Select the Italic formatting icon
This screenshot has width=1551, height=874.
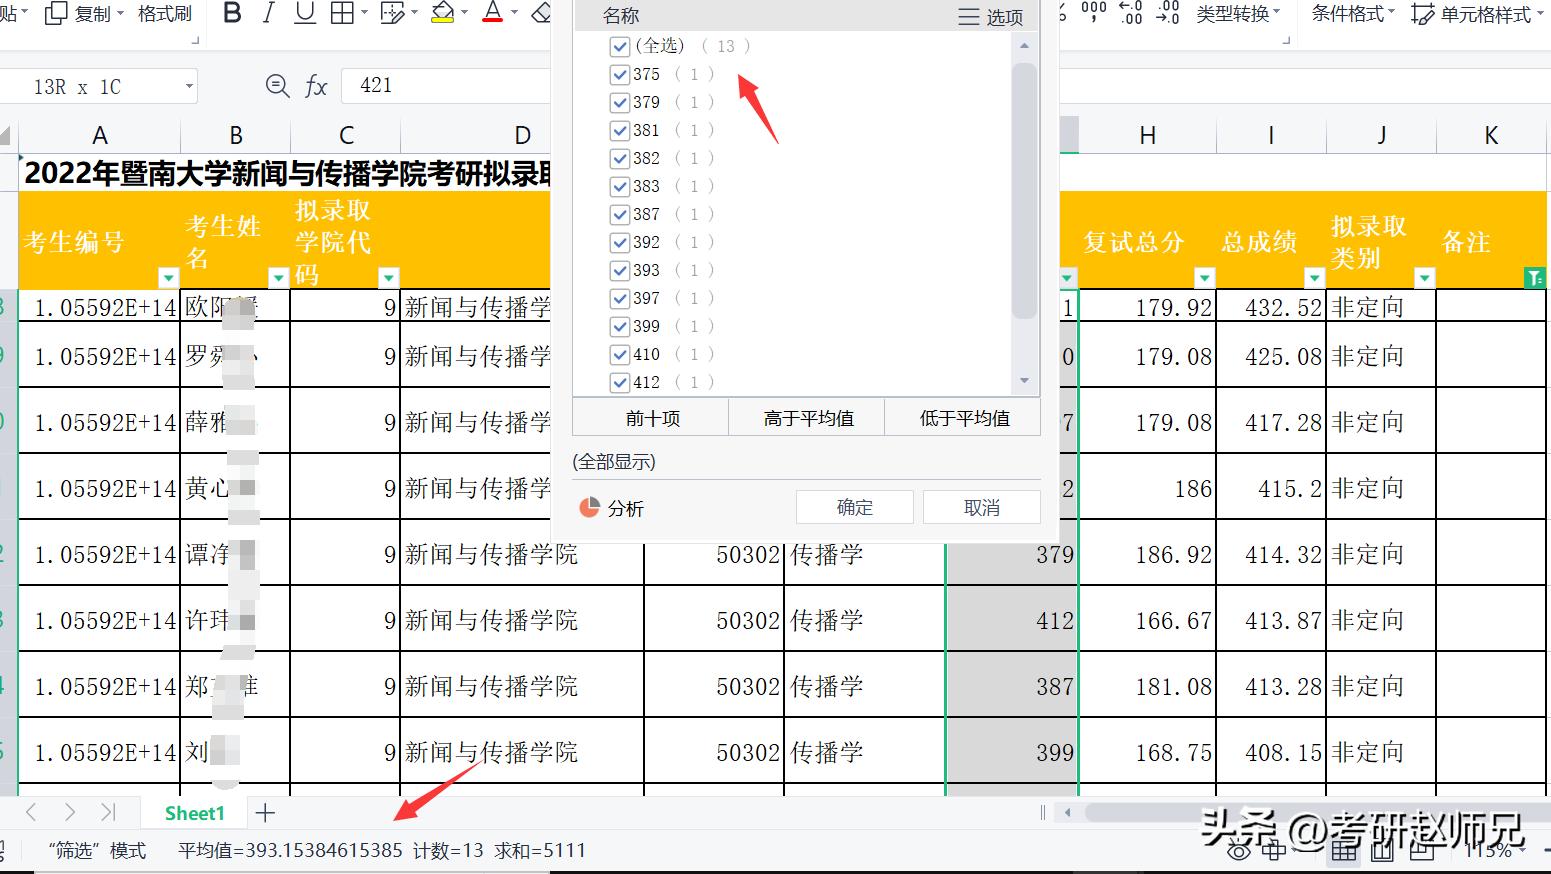point(268,14)
